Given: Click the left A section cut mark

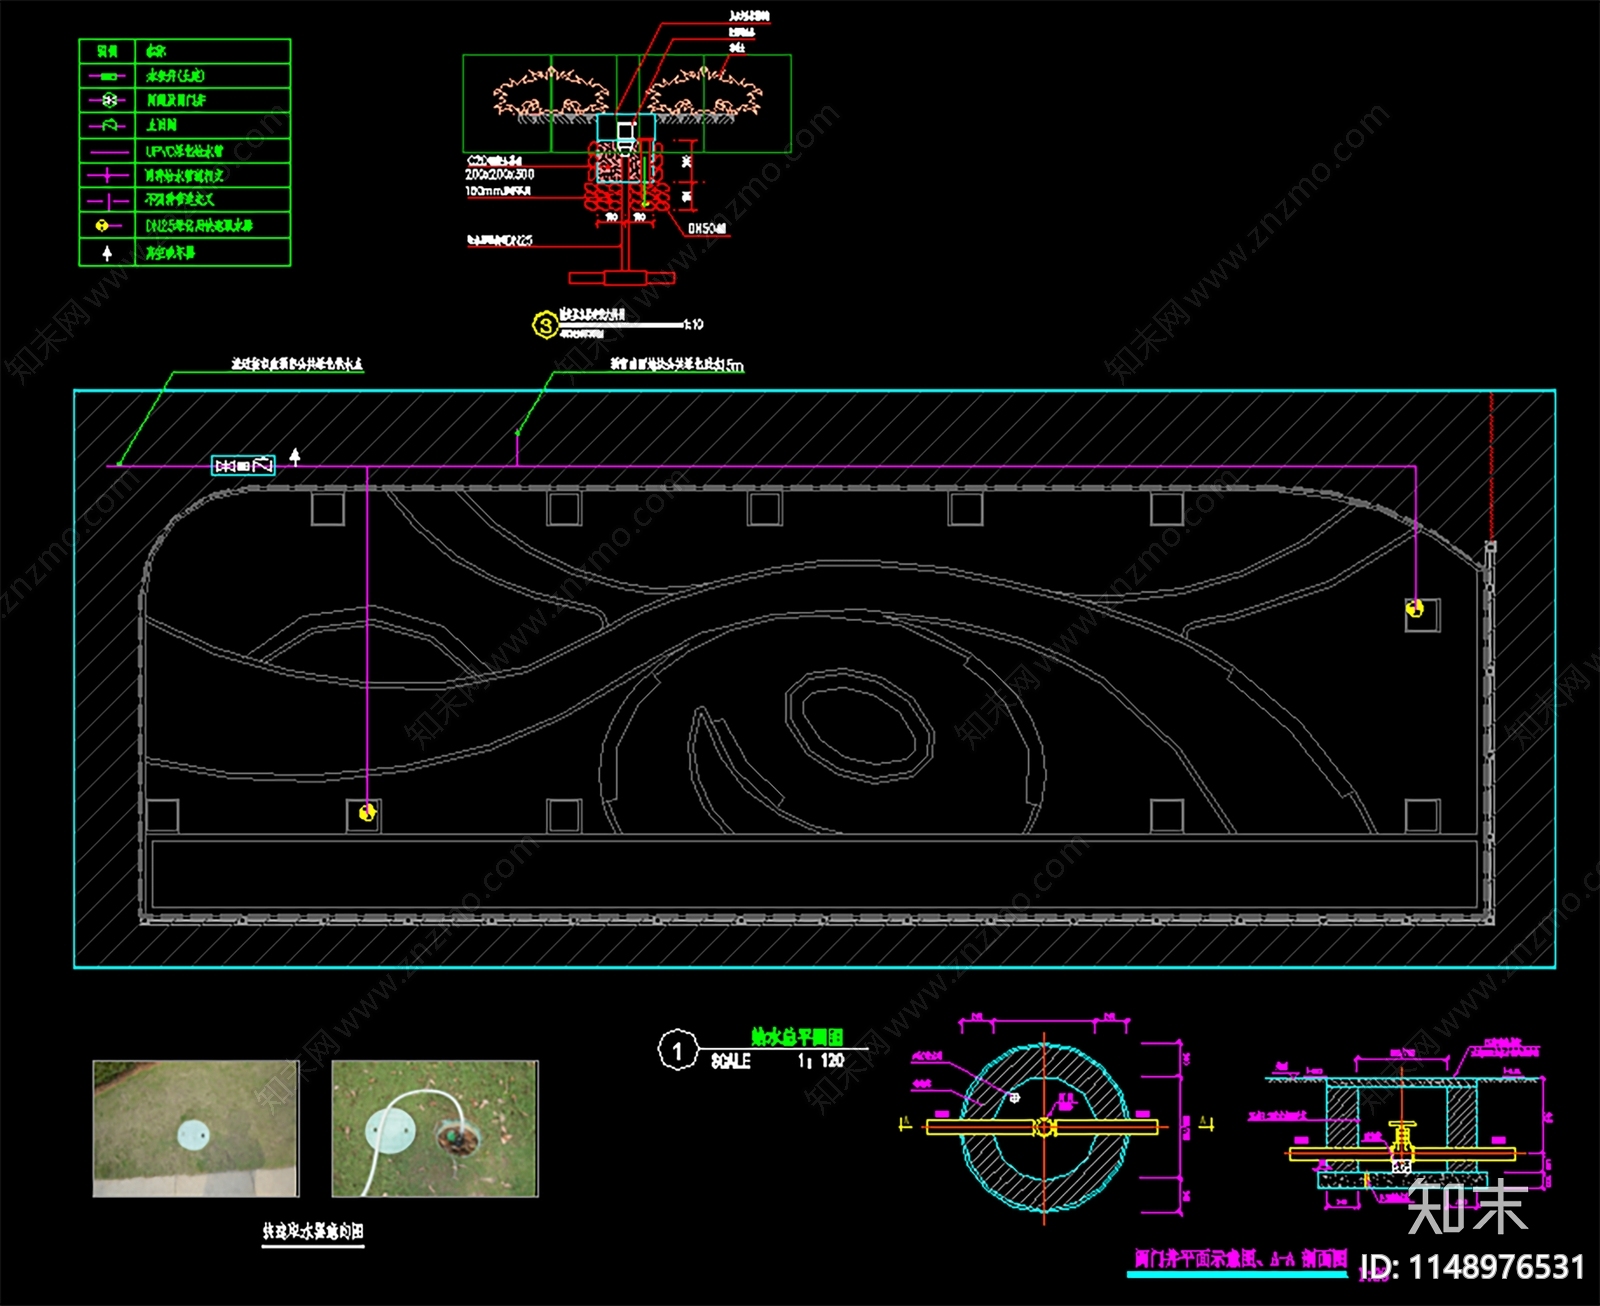Looking at the screenshot, I should (906, 1125).
